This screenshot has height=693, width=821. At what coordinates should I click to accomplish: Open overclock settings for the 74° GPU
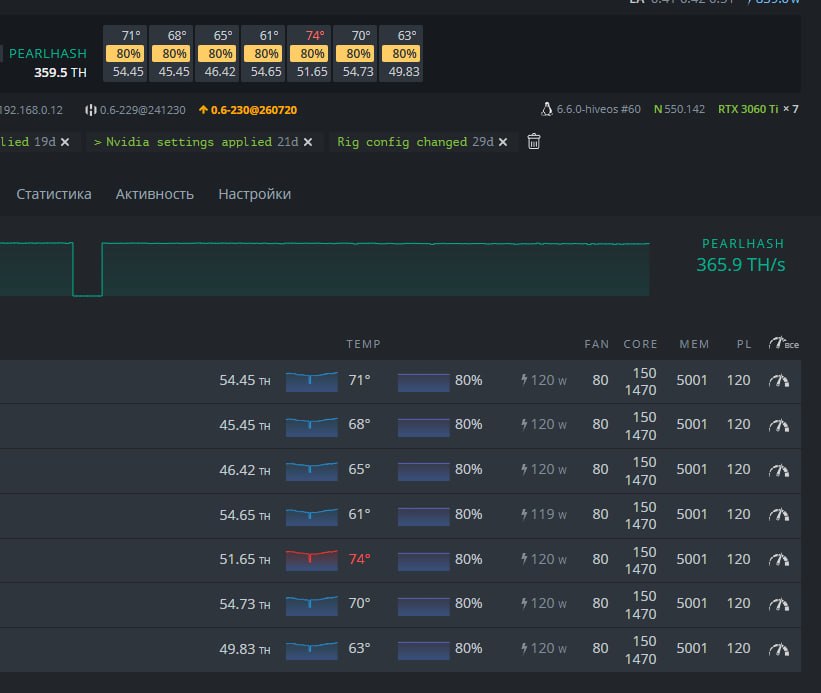tap(779, 560)
